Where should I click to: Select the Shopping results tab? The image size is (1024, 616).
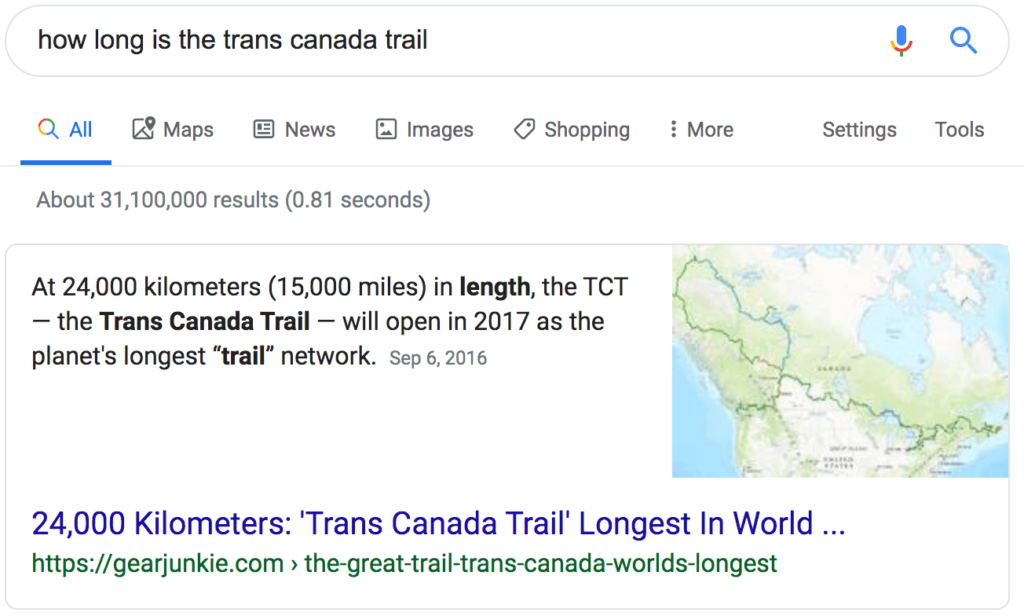[x=570, y=129]
